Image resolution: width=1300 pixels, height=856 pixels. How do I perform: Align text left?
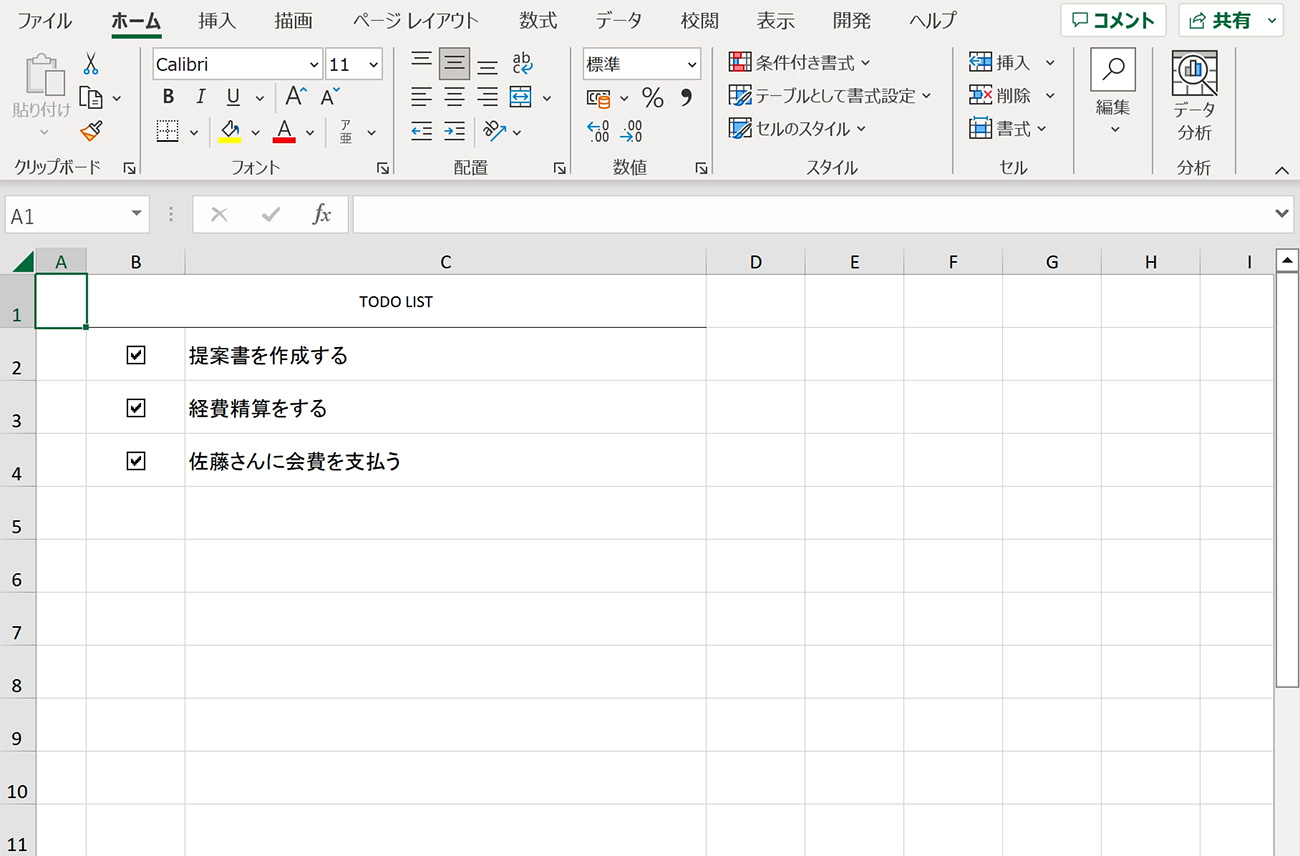(x=422, y=97)
